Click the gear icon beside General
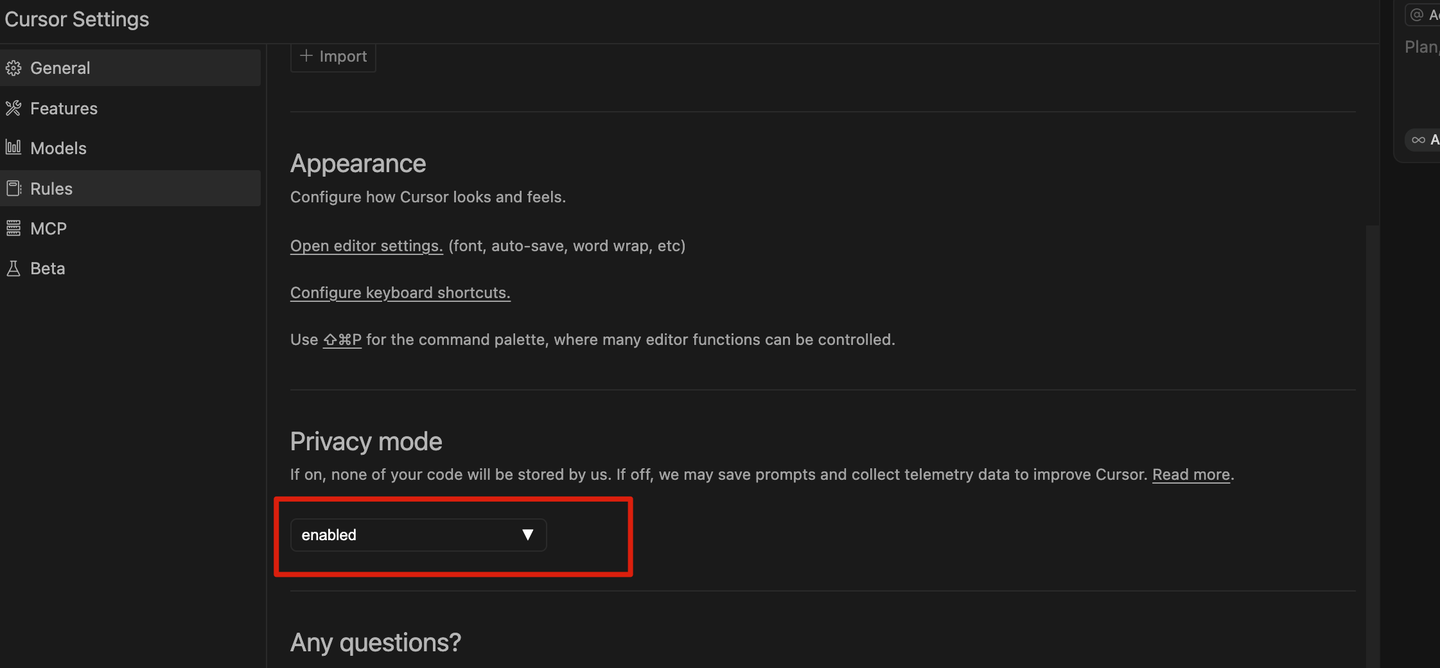The width and height of the screenshot is (1440, 668). (13, 68)
